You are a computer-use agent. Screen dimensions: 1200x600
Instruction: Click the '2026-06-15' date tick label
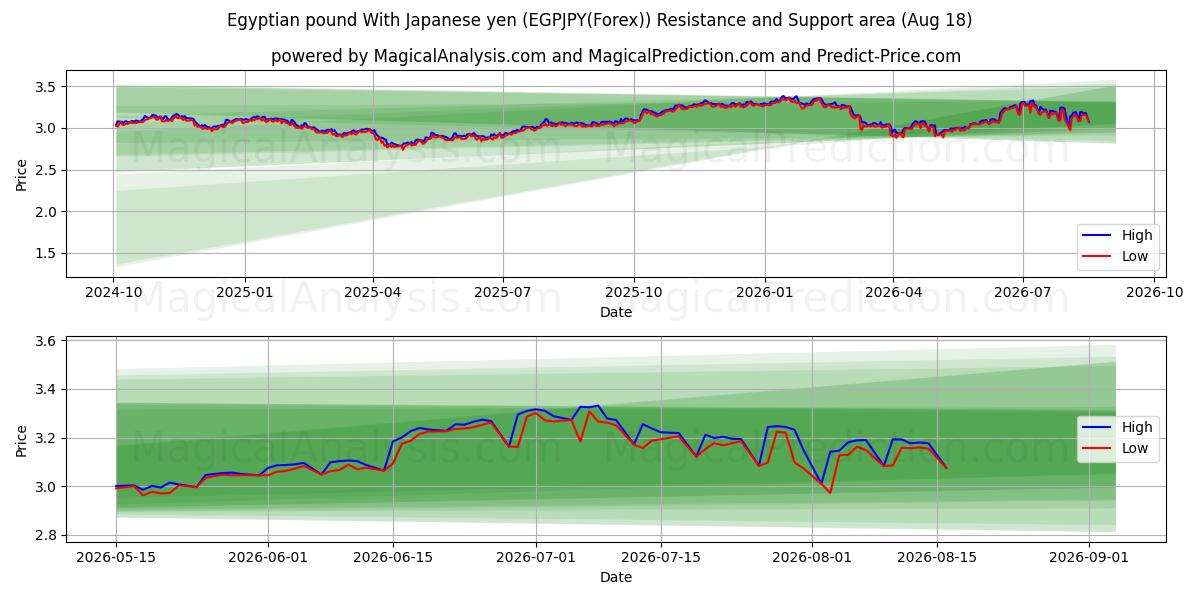click(x=393, y=557)
